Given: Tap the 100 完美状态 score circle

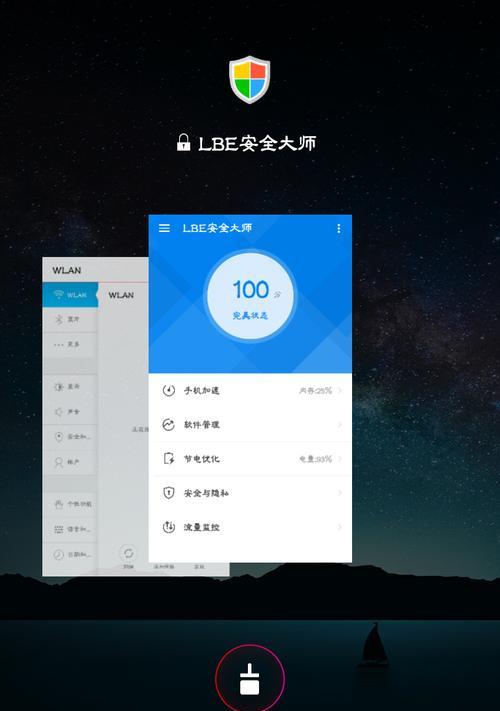Looking at the screenshot, I should click(x=250, y=296).
